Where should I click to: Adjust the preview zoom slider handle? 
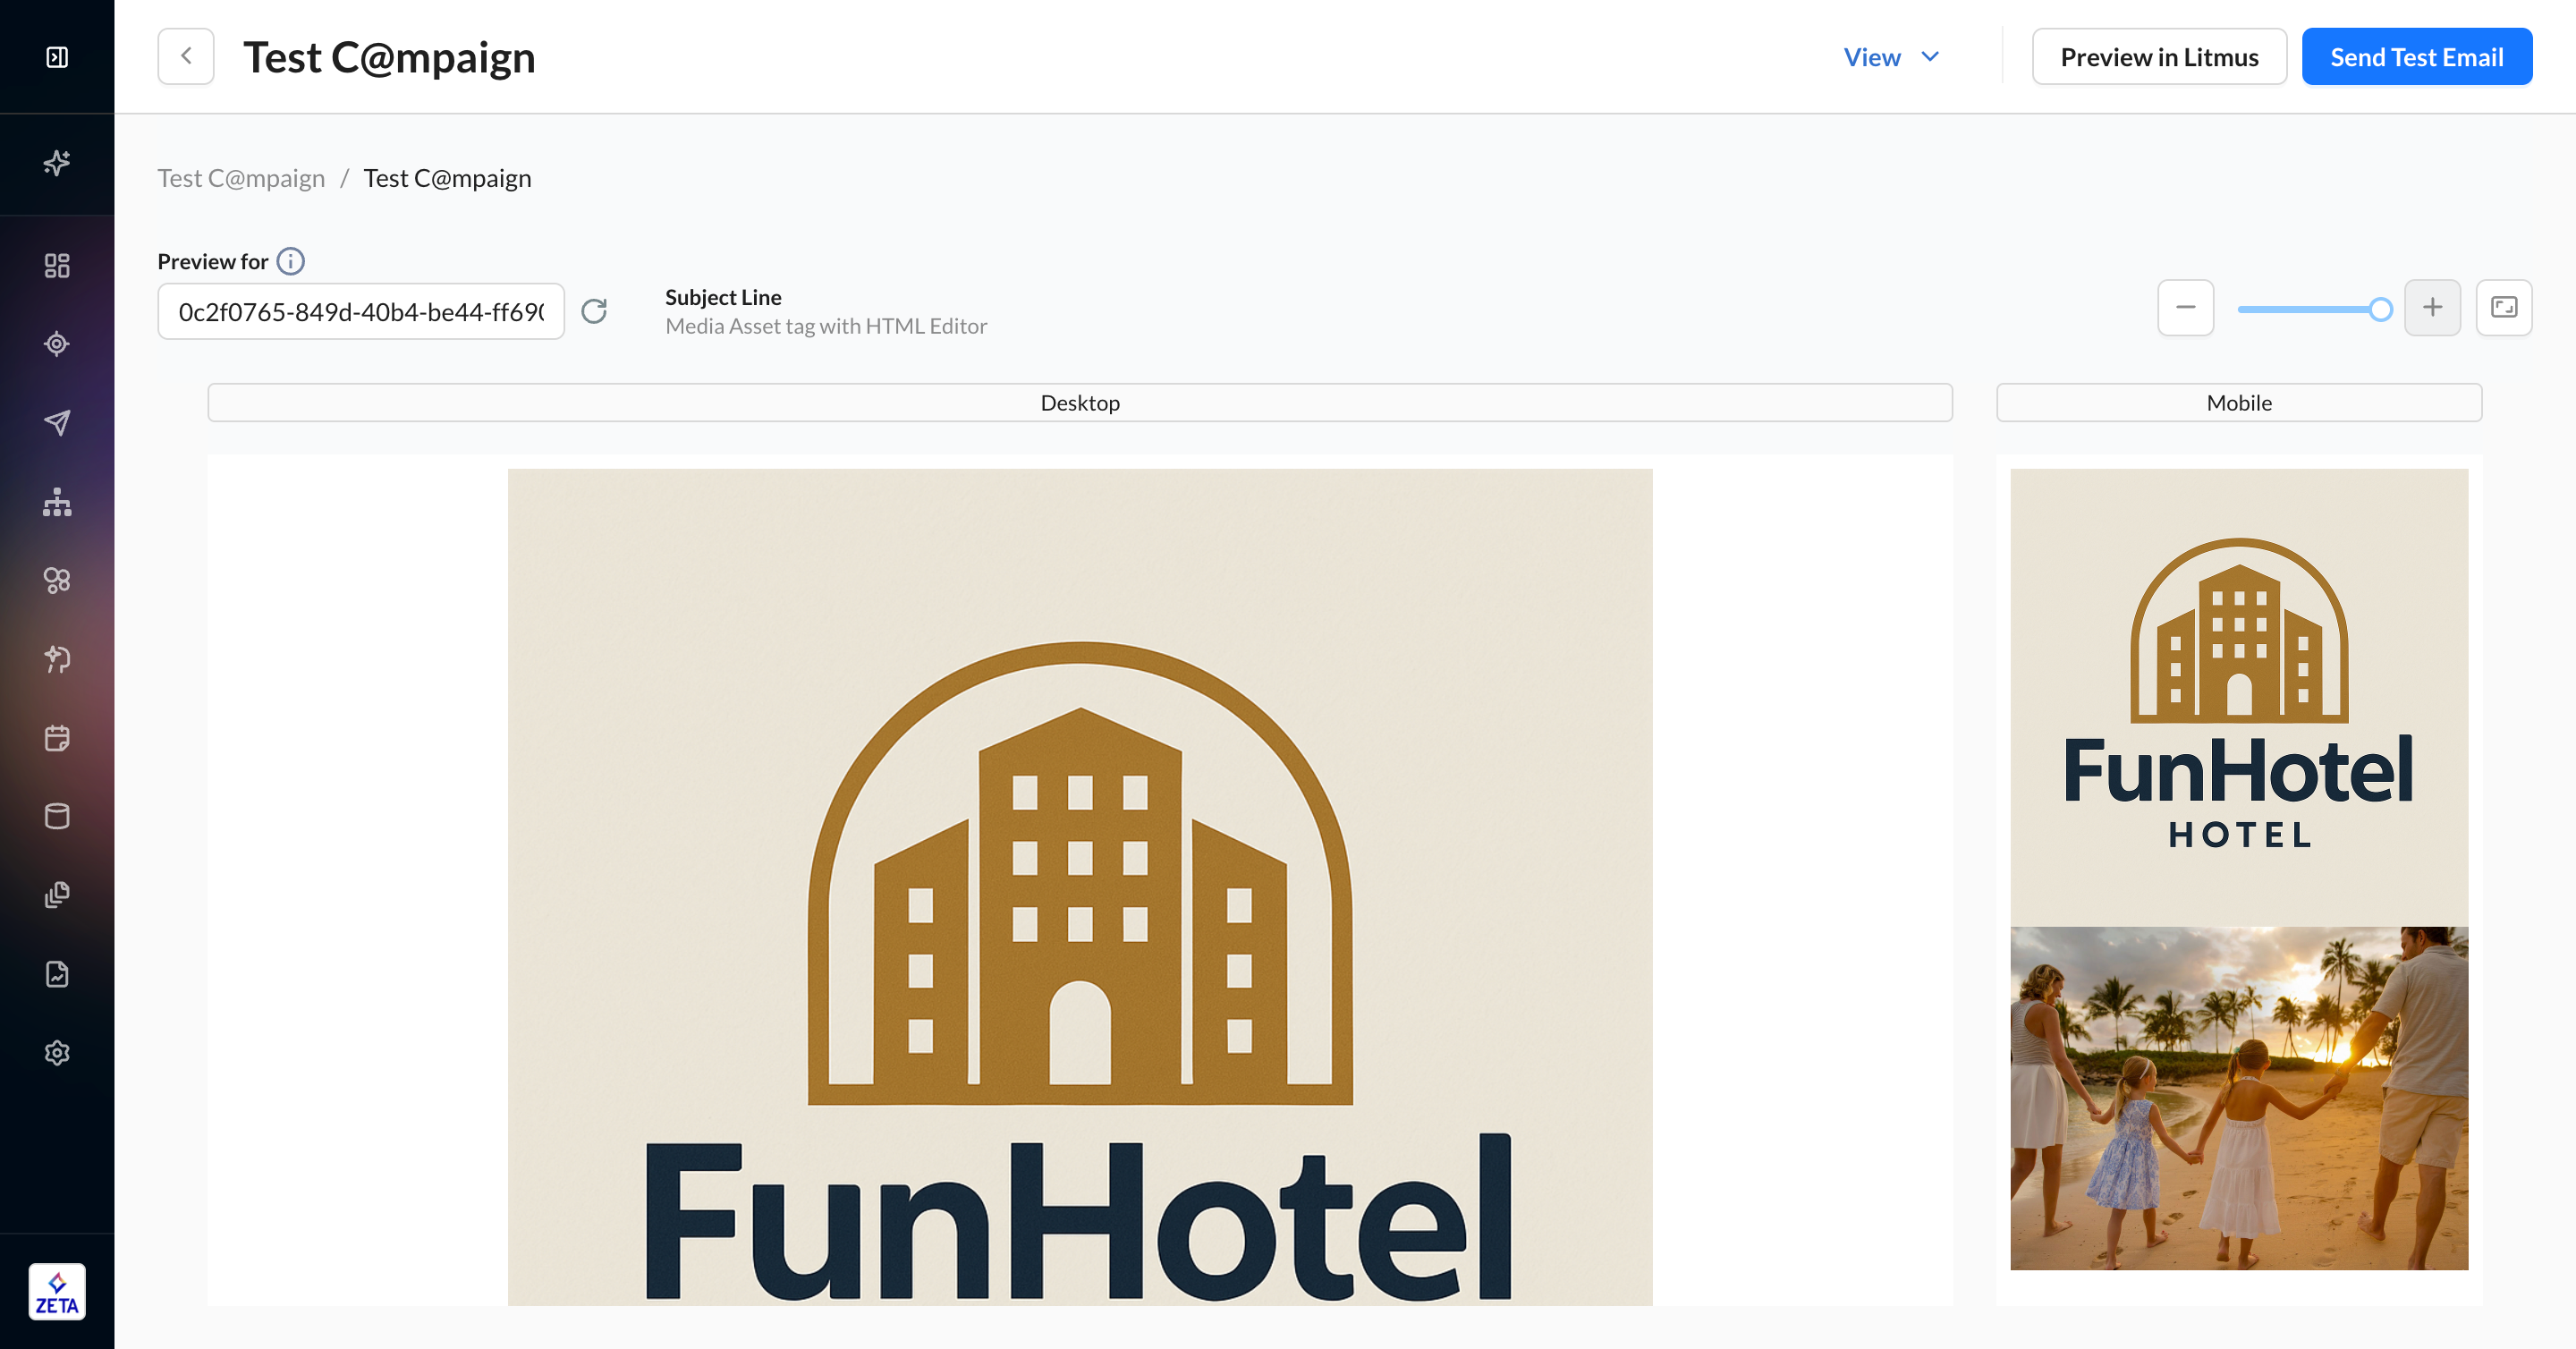tap(2380, 309)
